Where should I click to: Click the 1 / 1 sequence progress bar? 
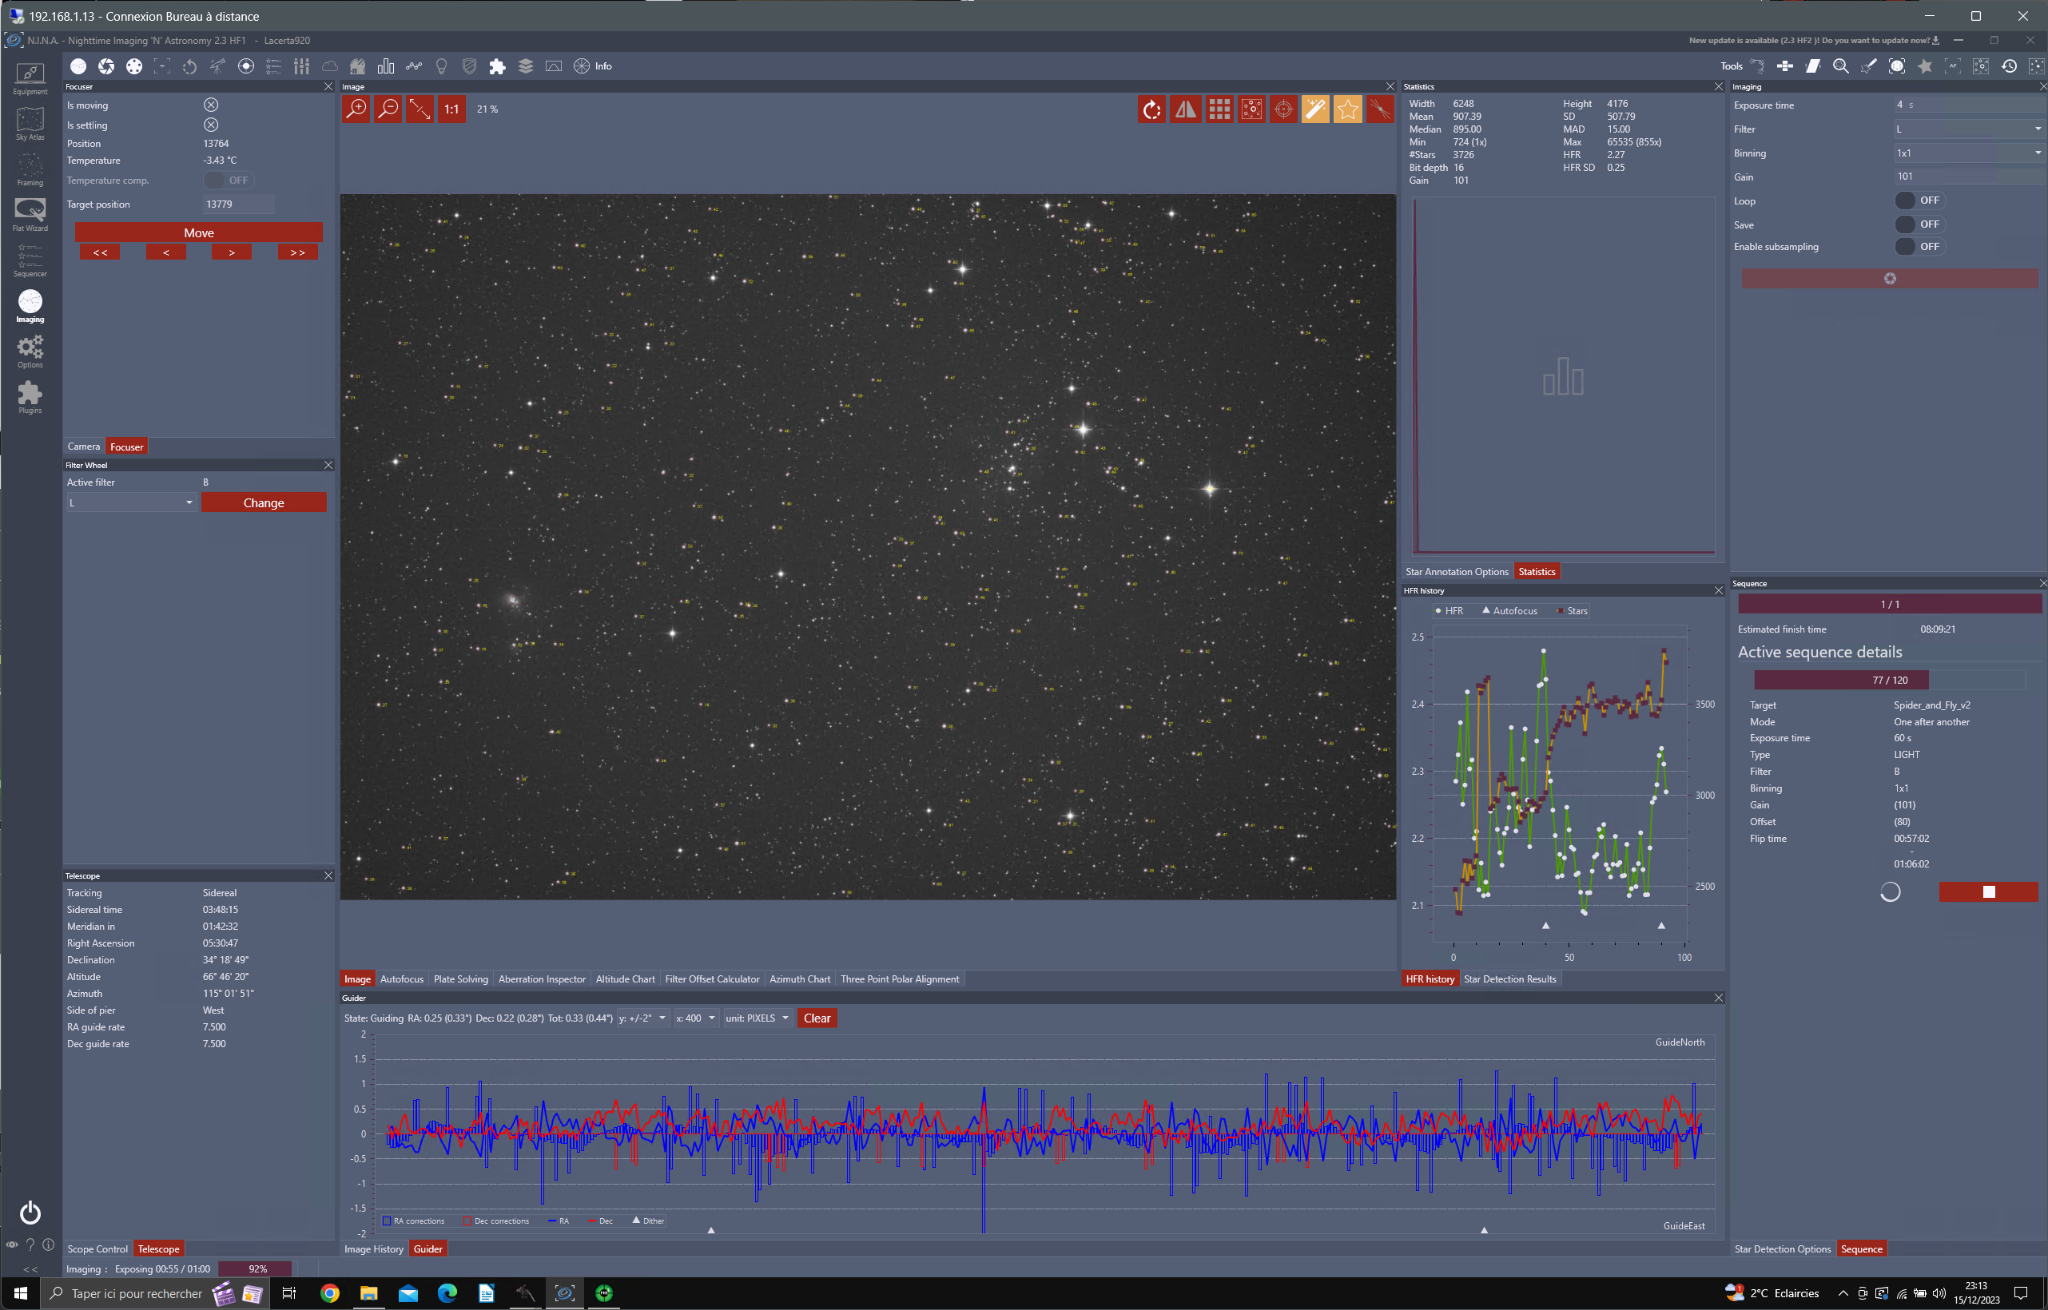coord(1890,604)
